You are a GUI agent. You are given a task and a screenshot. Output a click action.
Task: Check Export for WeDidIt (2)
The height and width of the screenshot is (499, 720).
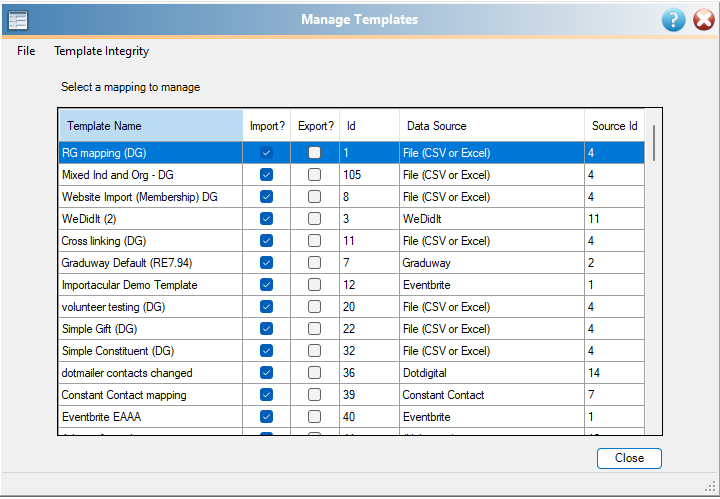[x=315, y=219]
